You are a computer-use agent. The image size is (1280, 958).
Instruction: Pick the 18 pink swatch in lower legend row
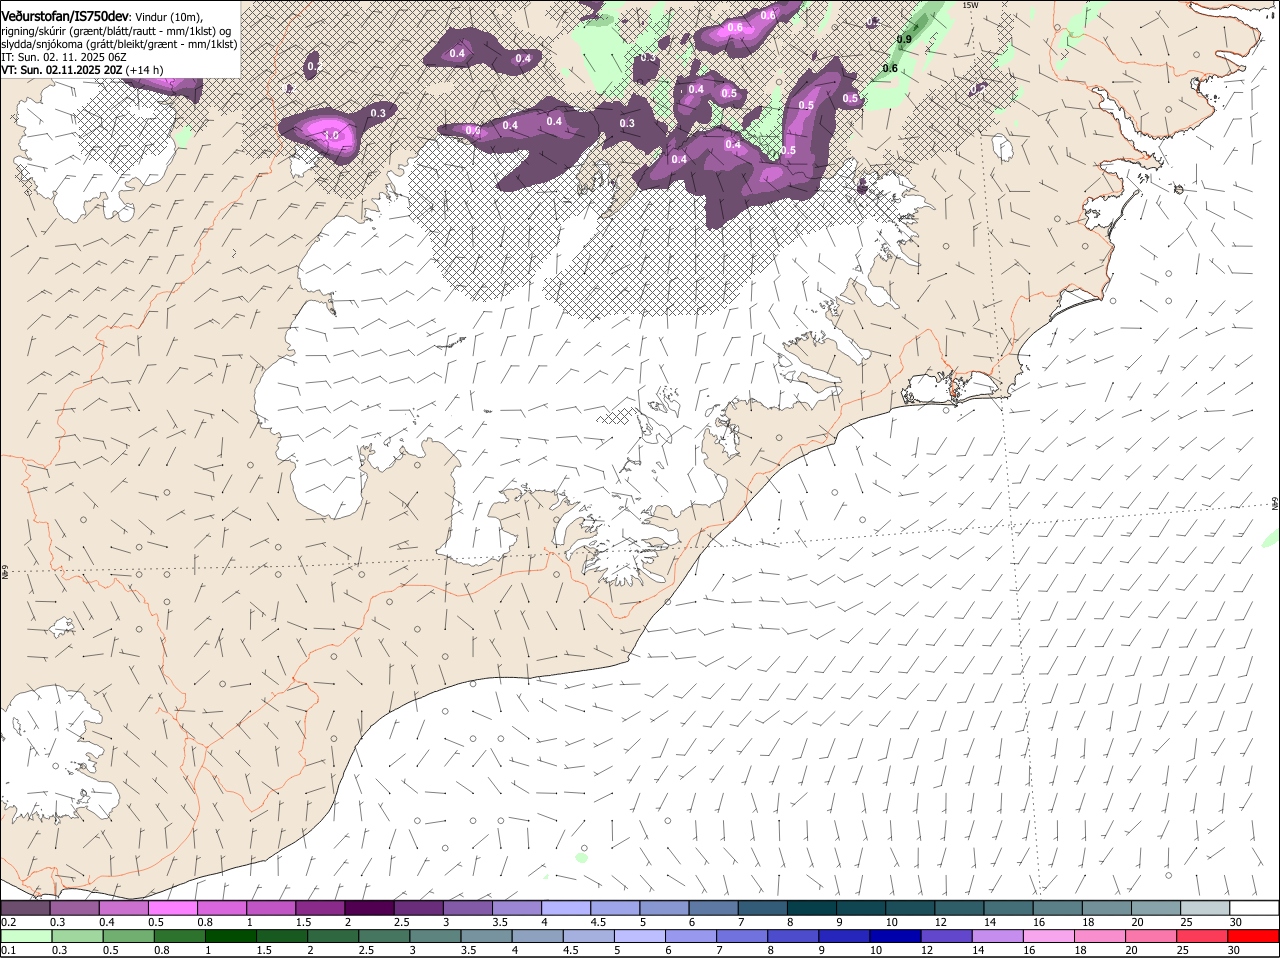coord(1100,937)
